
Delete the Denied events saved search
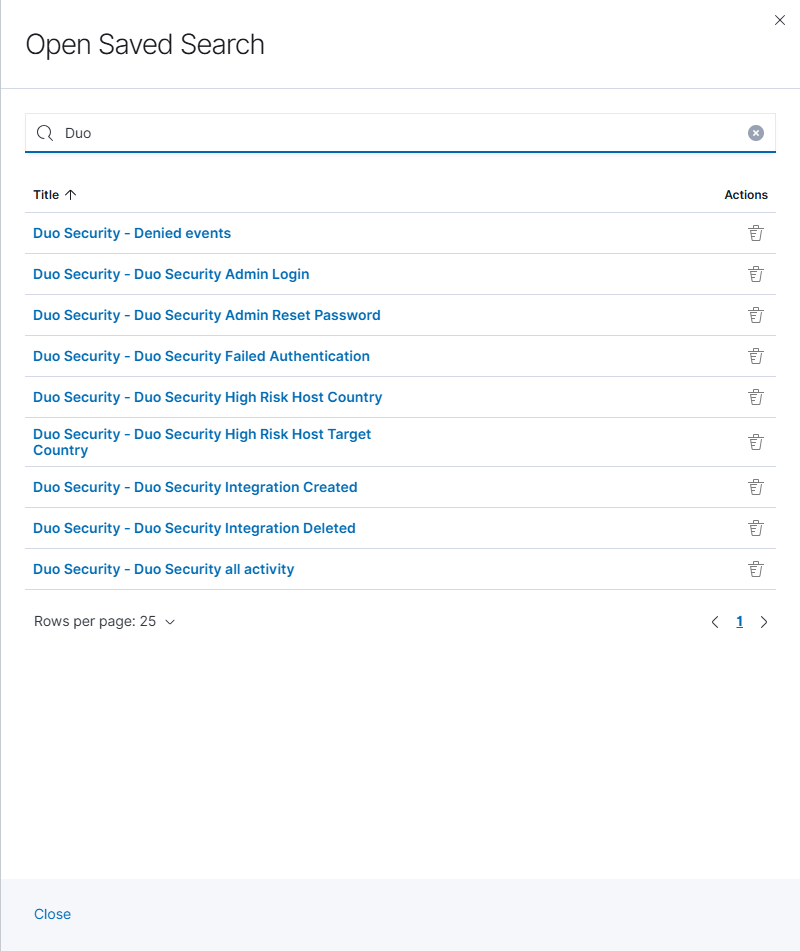(755, 233)
